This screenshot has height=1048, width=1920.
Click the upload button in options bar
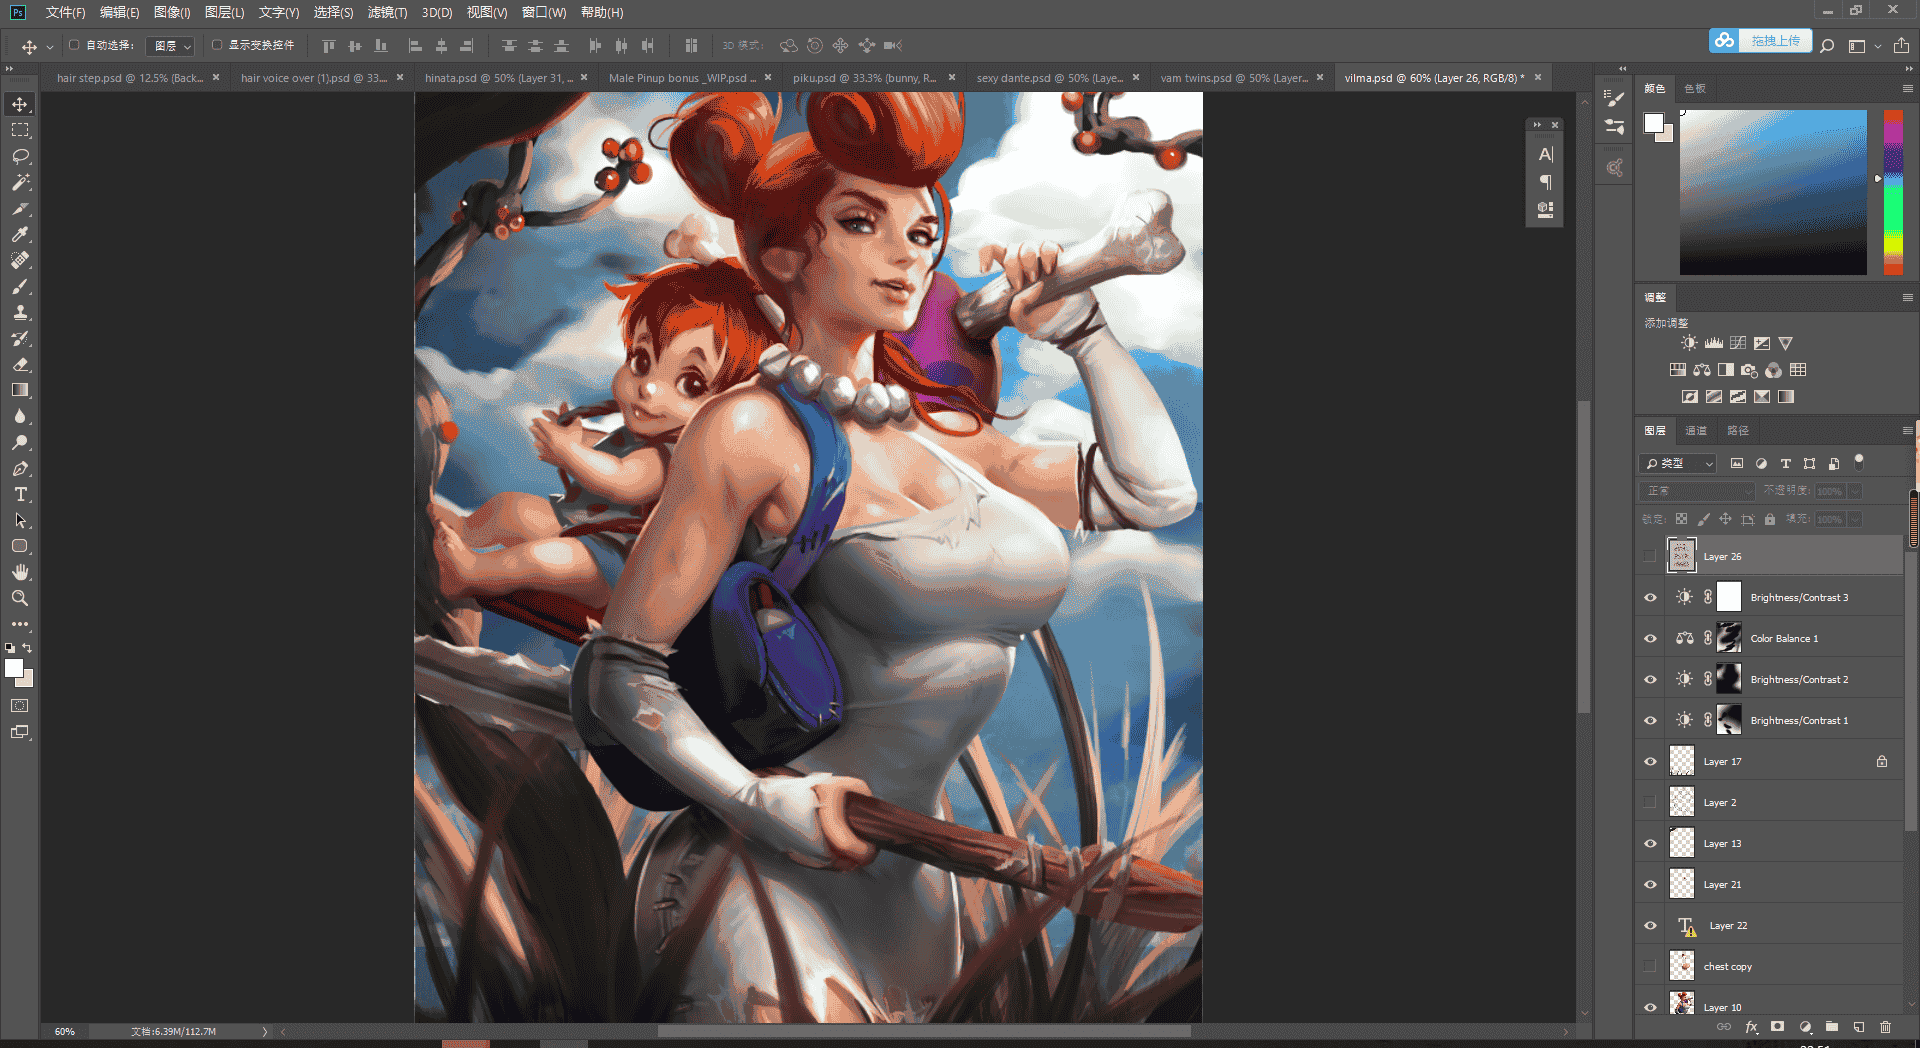coord(1760,41)
